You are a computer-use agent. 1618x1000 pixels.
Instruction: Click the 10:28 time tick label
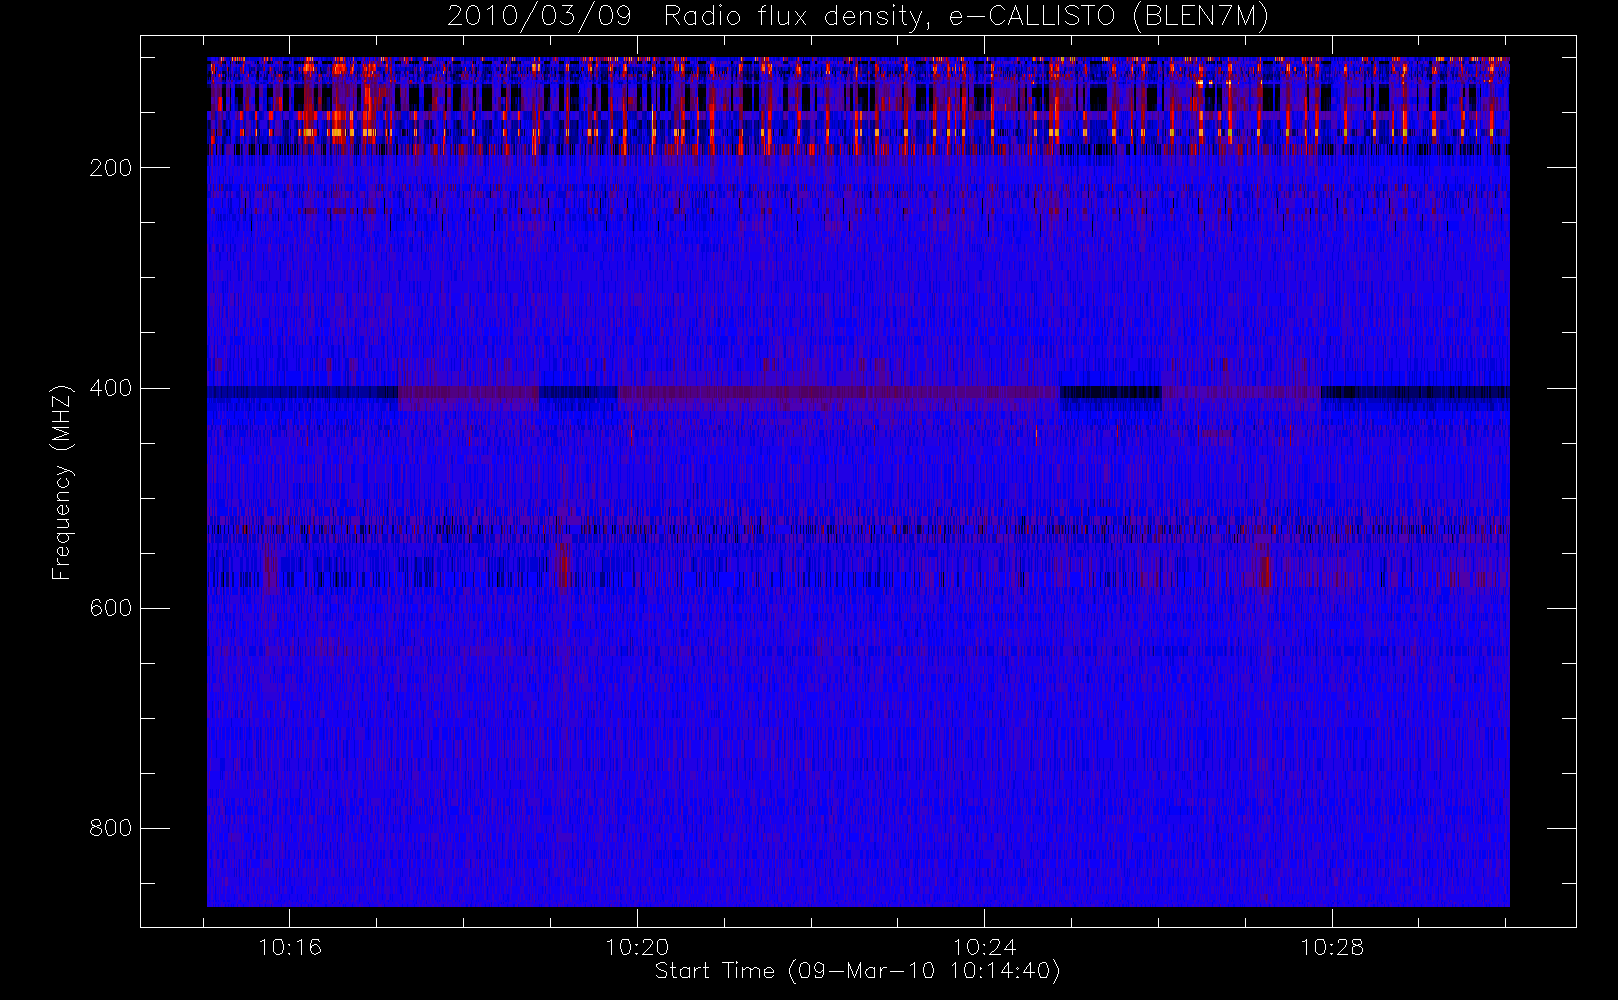(1332, 947)
